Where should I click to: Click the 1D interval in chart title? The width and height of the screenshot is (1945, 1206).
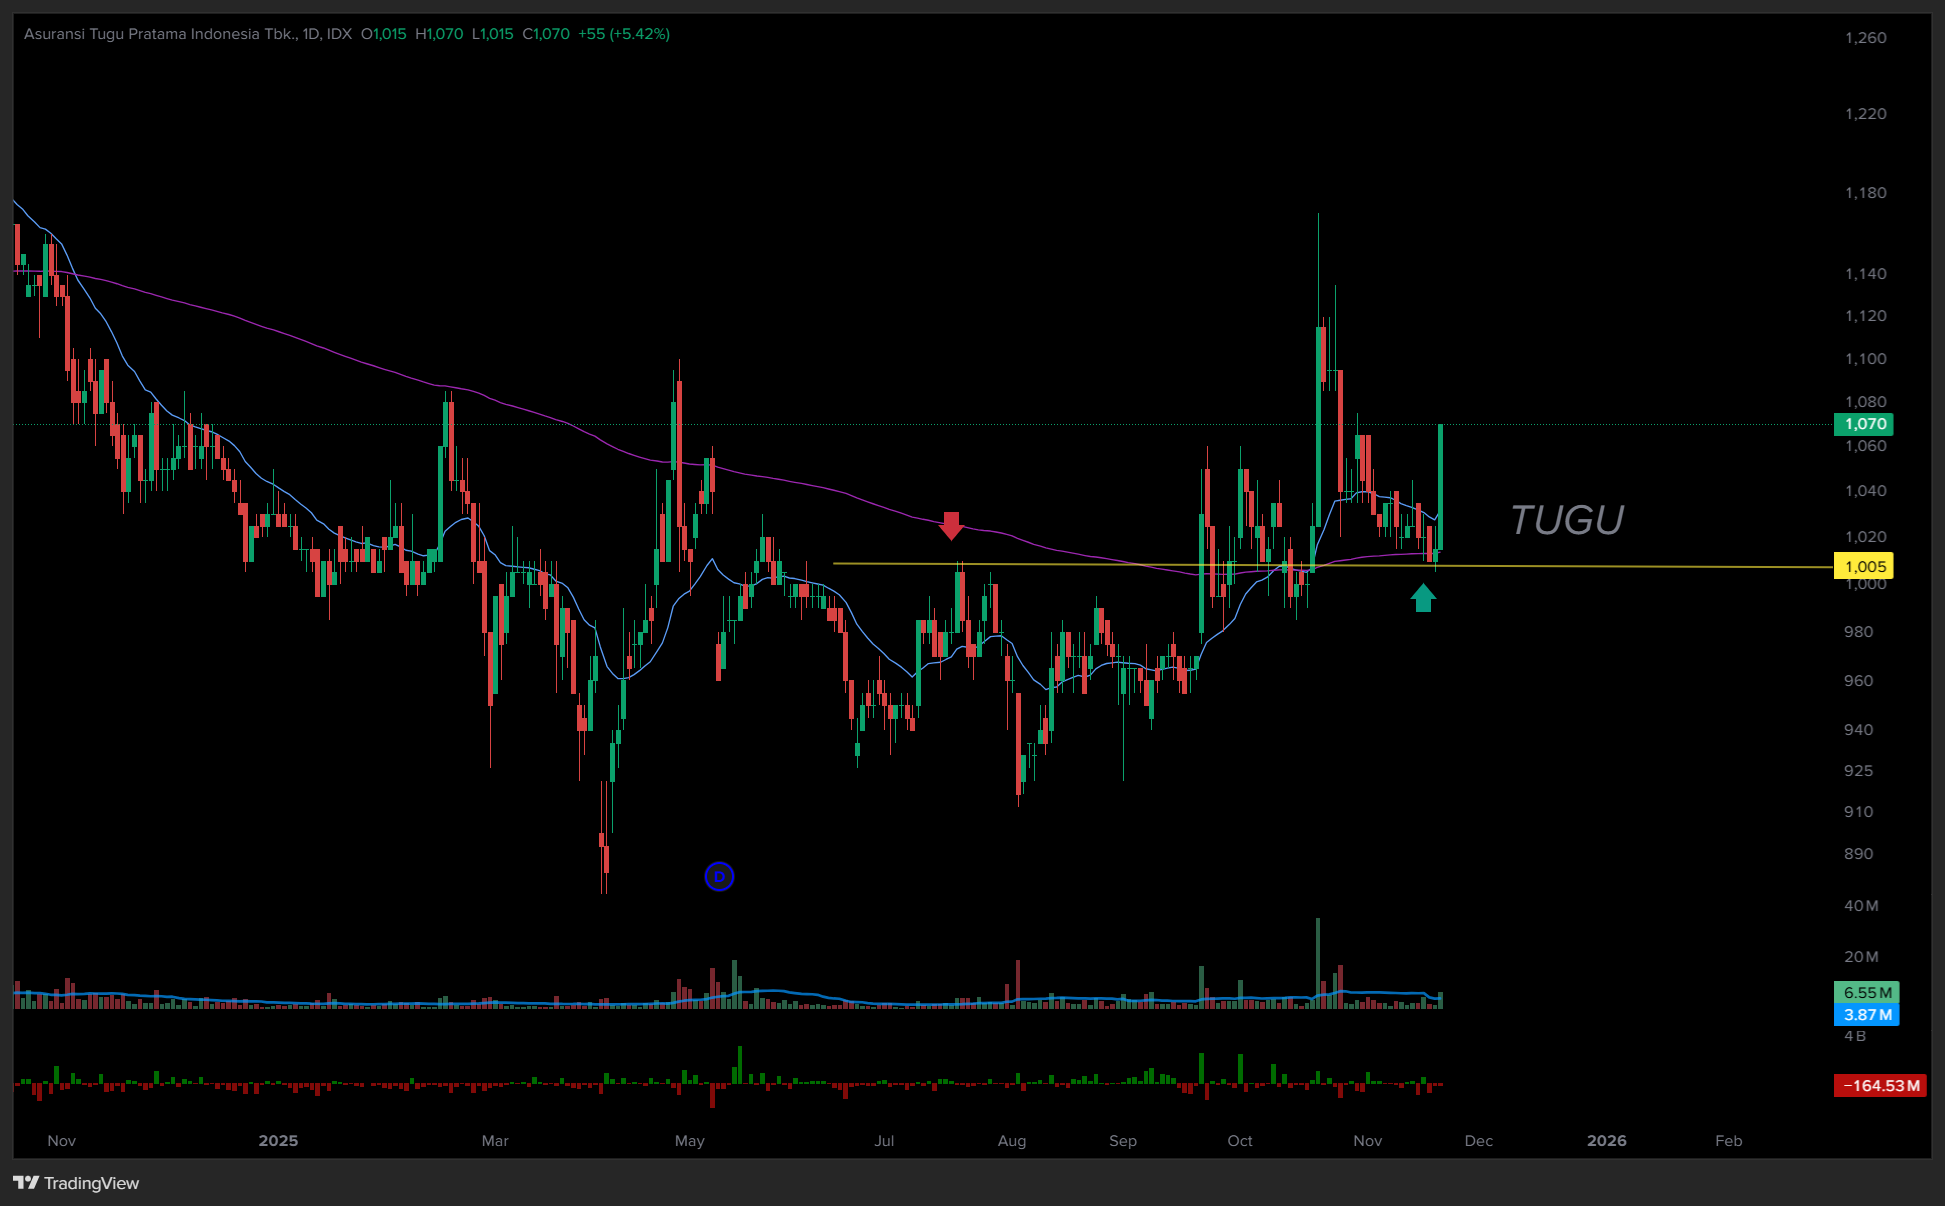(310, 34)
